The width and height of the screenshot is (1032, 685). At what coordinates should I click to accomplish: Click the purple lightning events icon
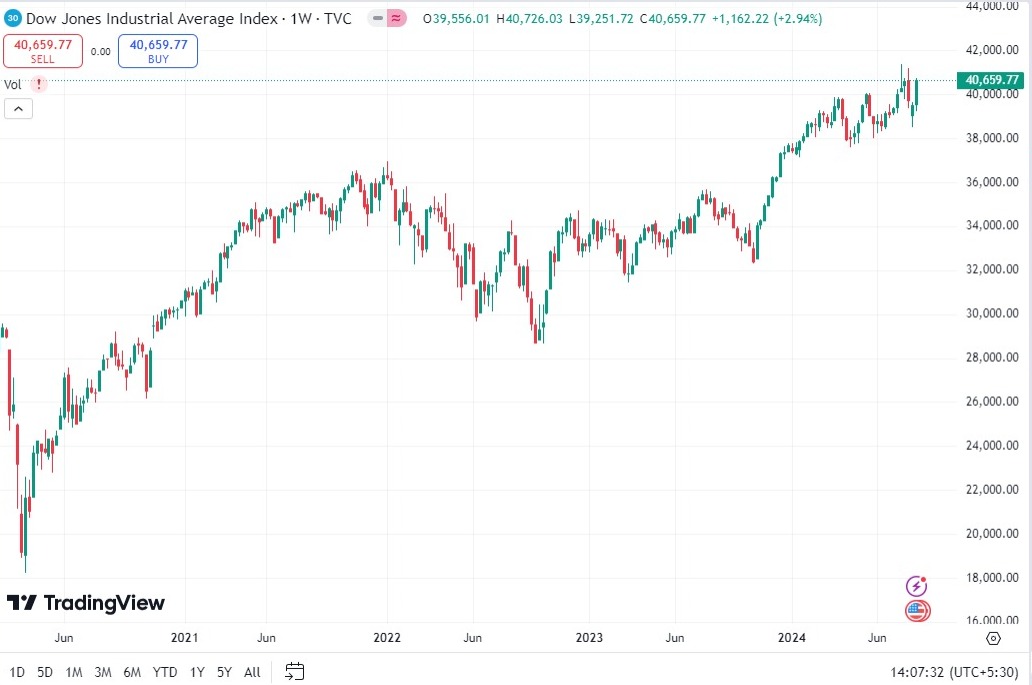(x=917, y=586)
